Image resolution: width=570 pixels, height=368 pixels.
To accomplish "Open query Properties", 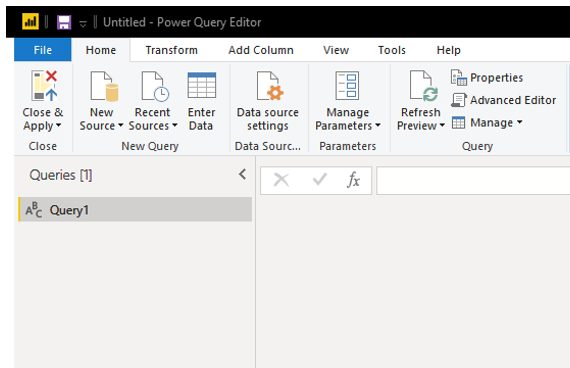I will 487,77.
